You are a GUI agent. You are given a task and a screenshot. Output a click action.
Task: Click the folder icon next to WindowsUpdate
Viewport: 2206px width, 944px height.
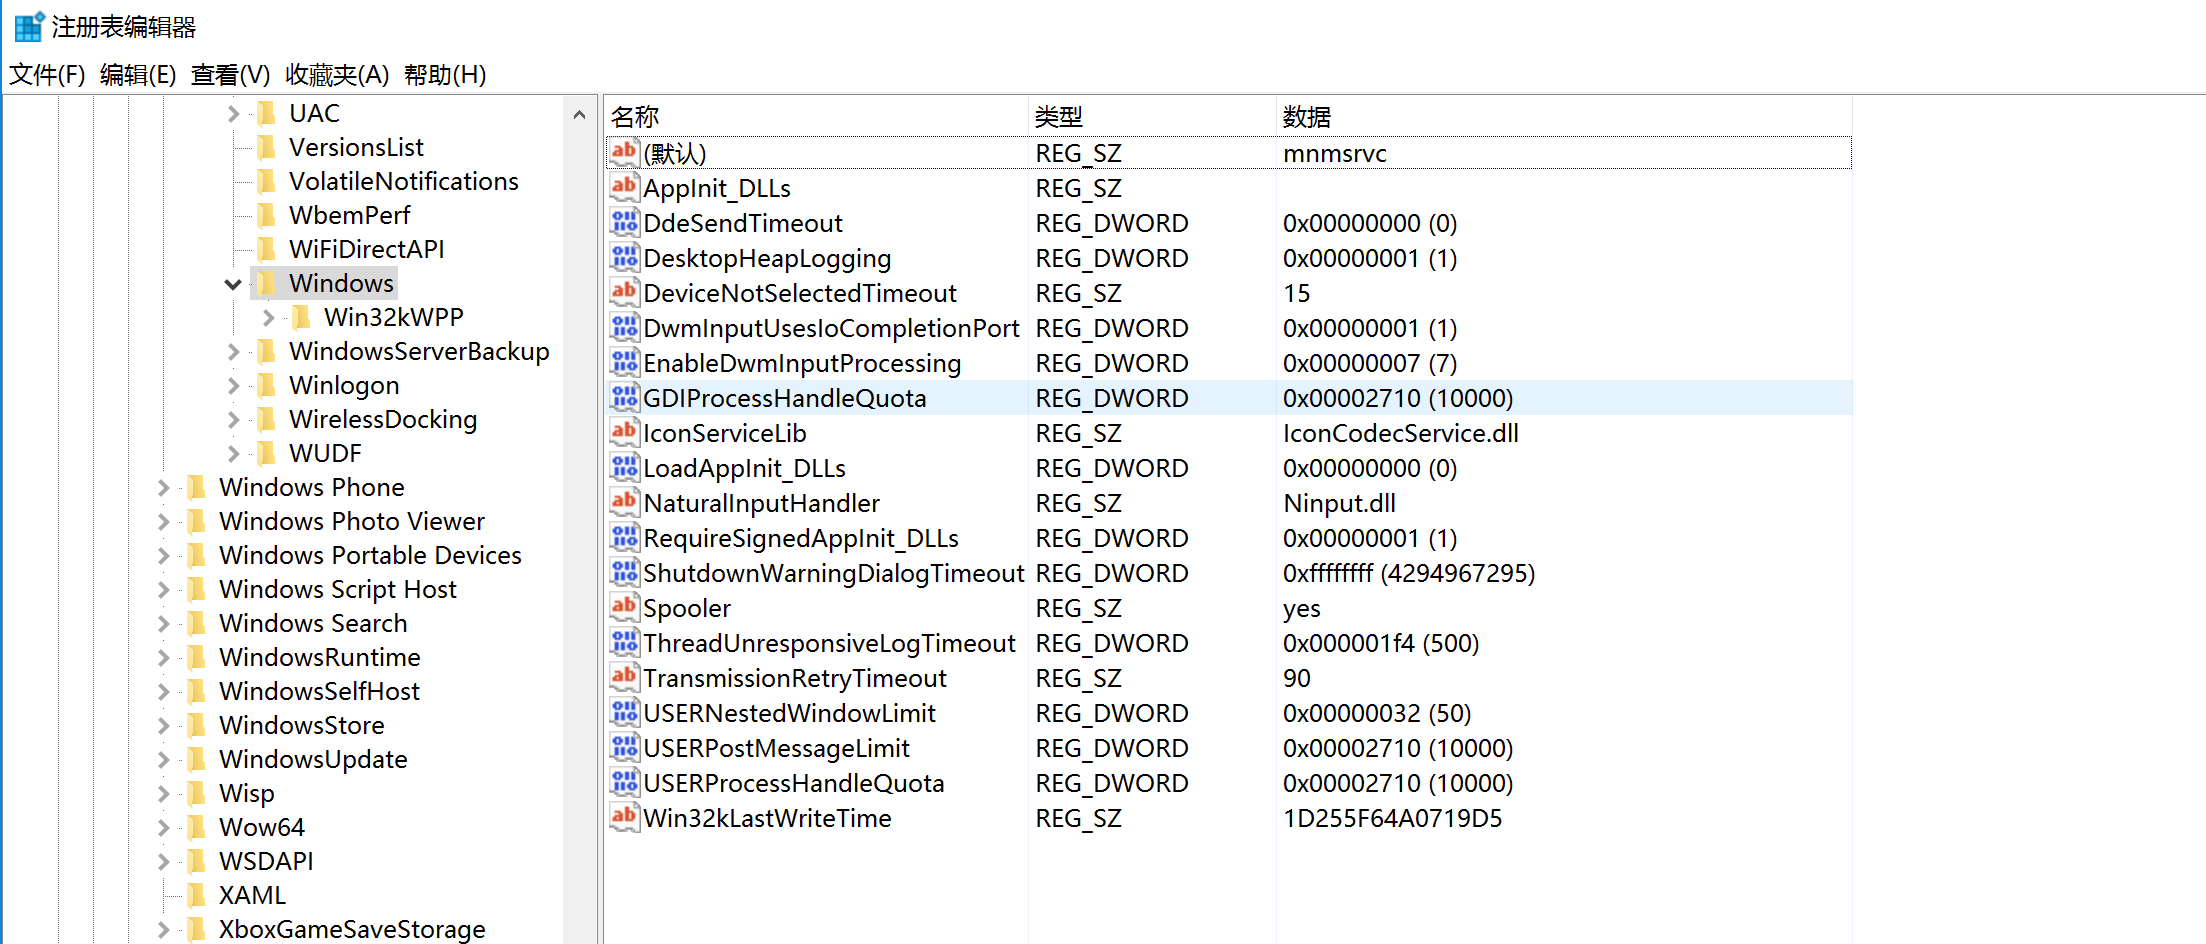tap(197, 759)
